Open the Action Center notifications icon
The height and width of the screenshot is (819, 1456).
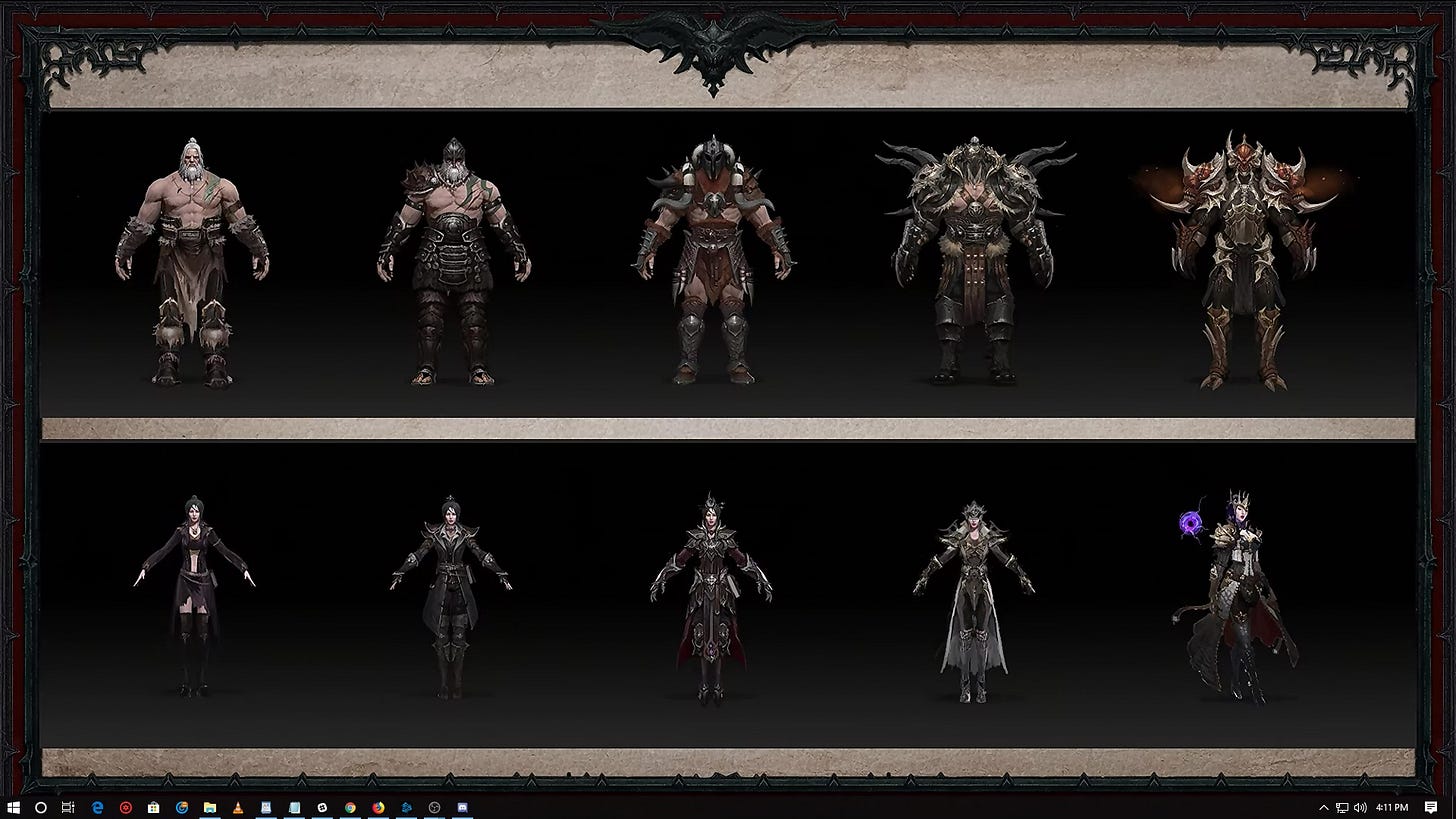coord(1431,807)
